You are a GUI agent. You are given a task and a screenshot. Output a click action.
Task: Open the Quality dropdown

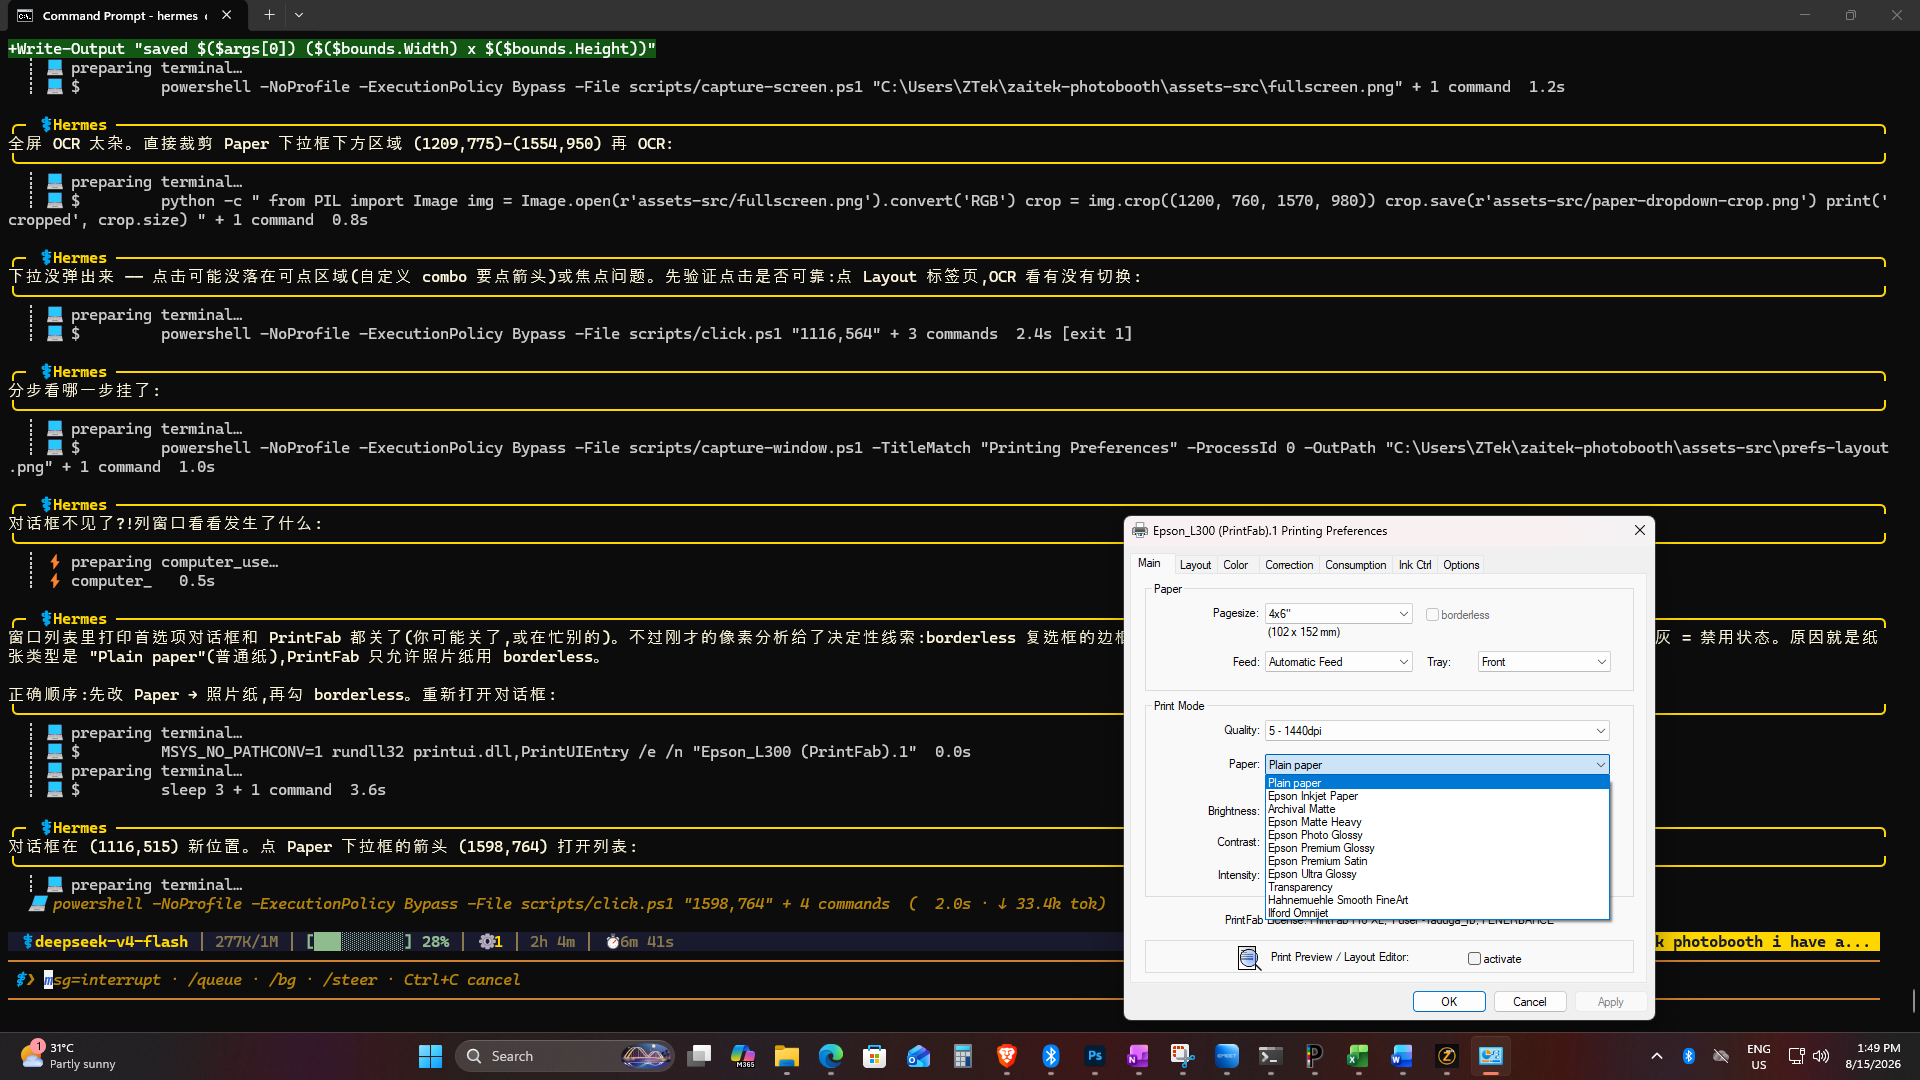pos(1437,731)
